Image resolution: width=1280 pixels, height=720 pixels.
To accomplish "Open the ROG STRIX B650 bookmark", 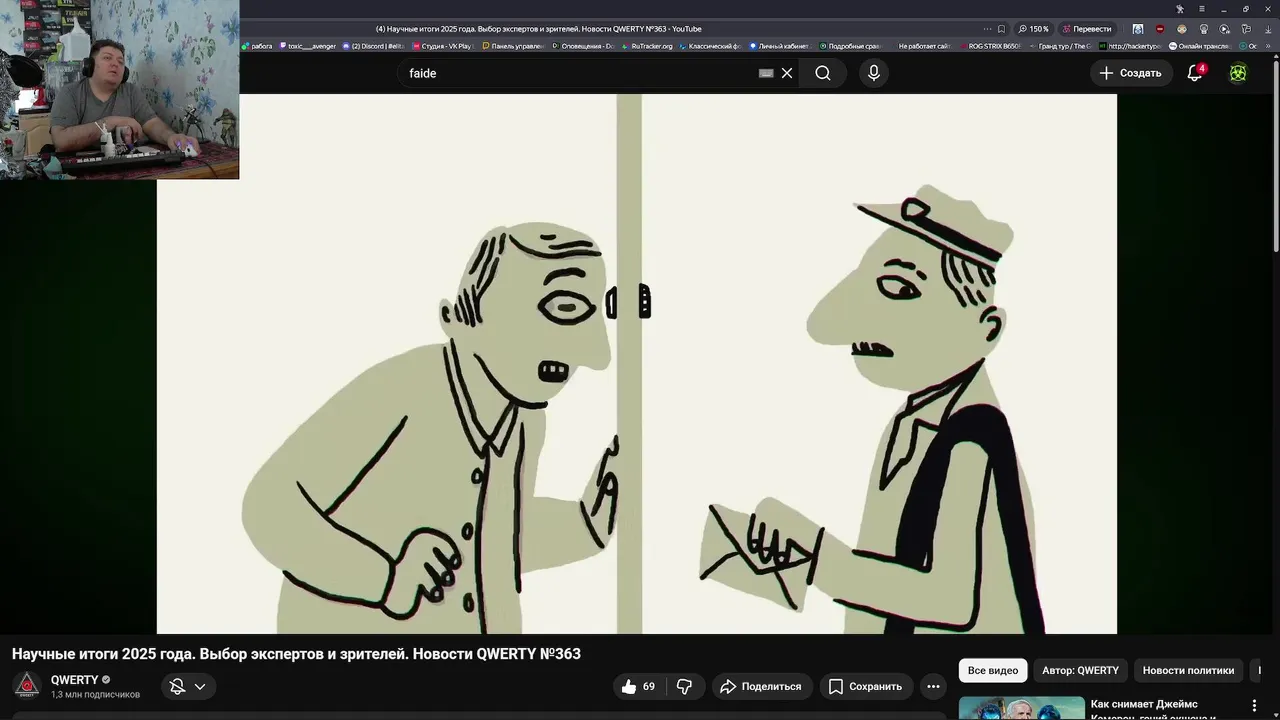I will tap(991, 46).
